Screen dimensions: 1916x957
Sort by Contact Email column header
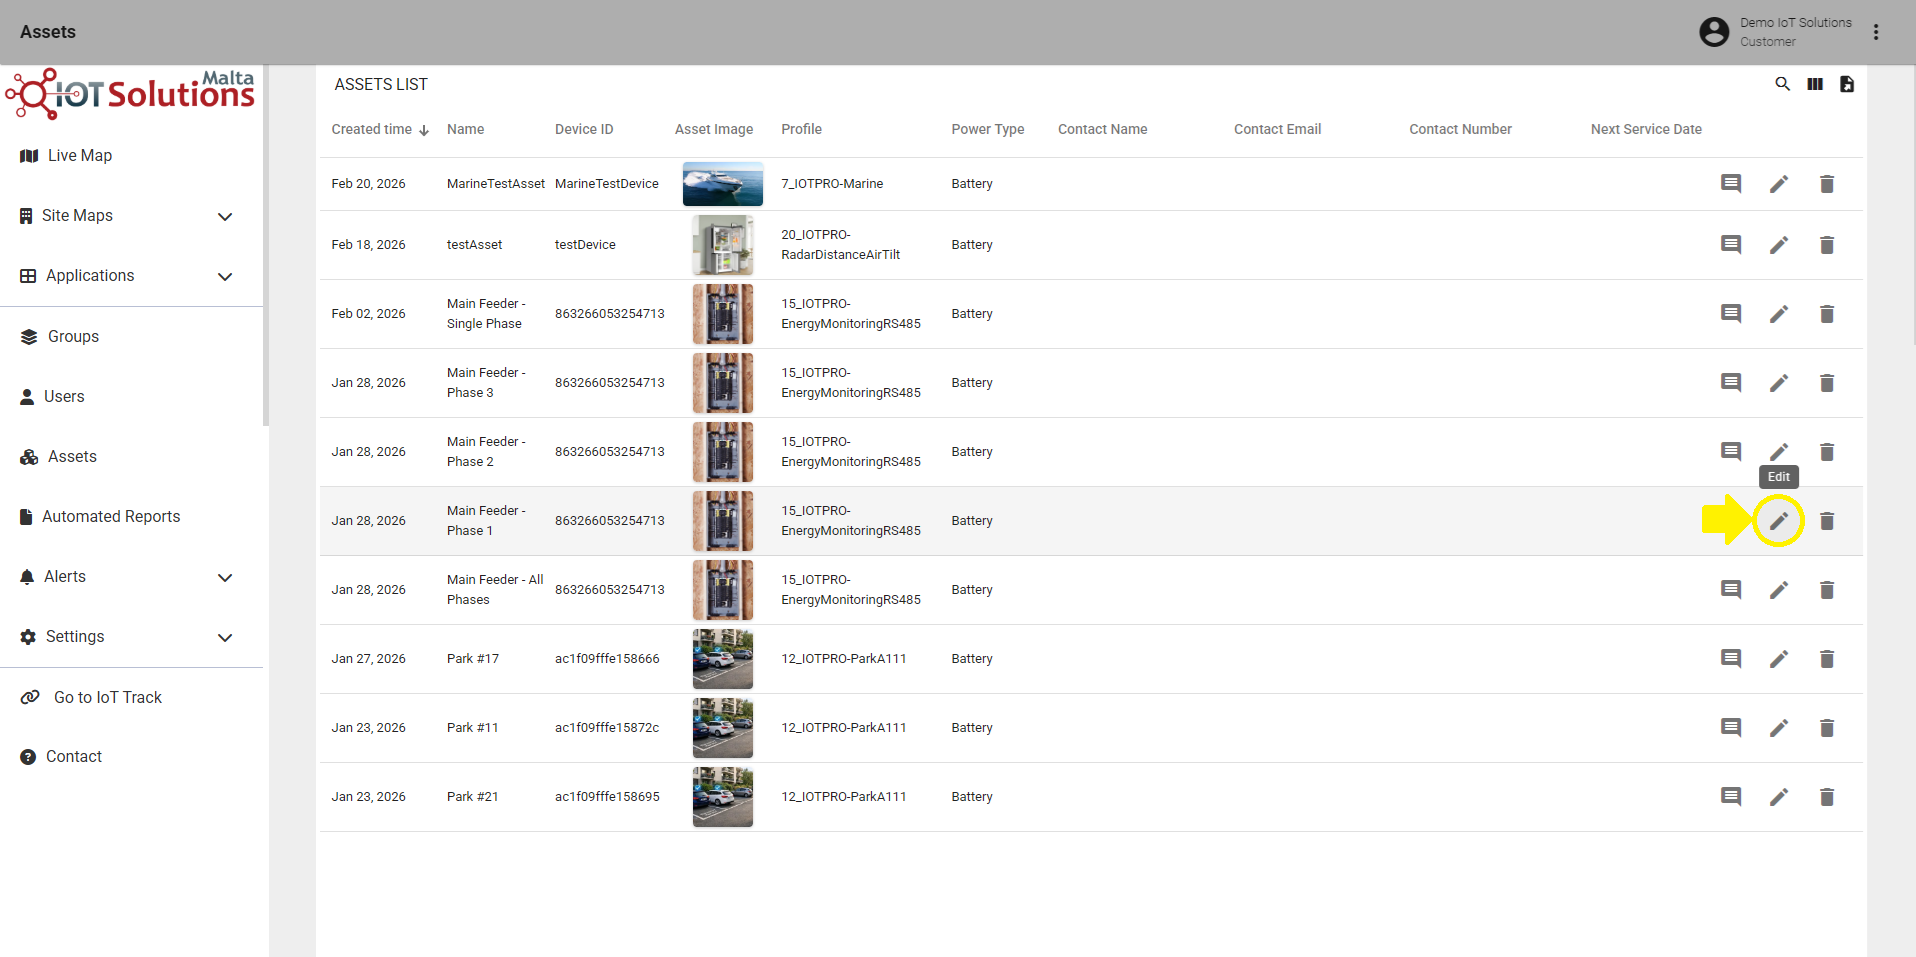coord(1277,129)
